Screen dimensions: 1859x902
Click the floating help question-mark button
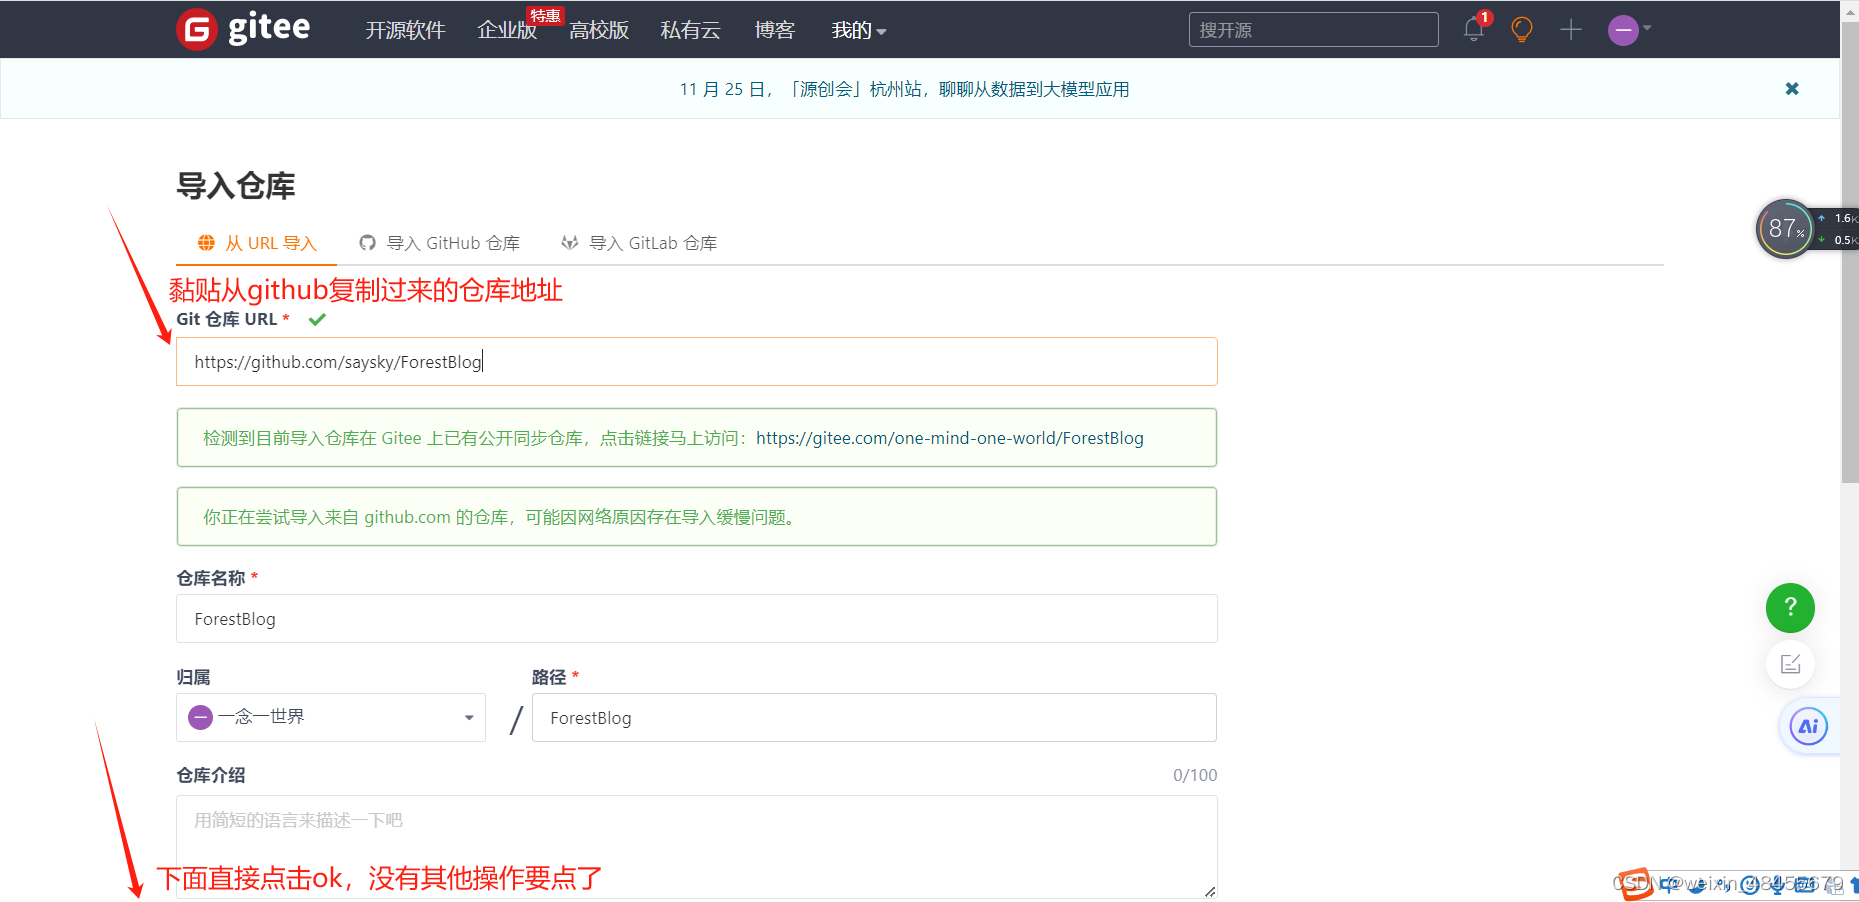[1790, 608]
